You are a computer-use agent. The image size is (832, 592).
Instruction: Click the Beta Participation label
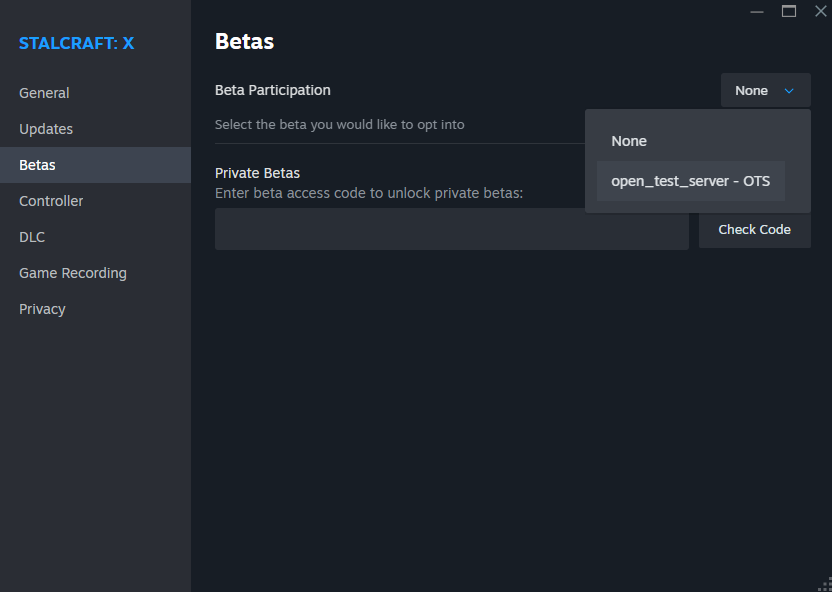pos(273,91)
